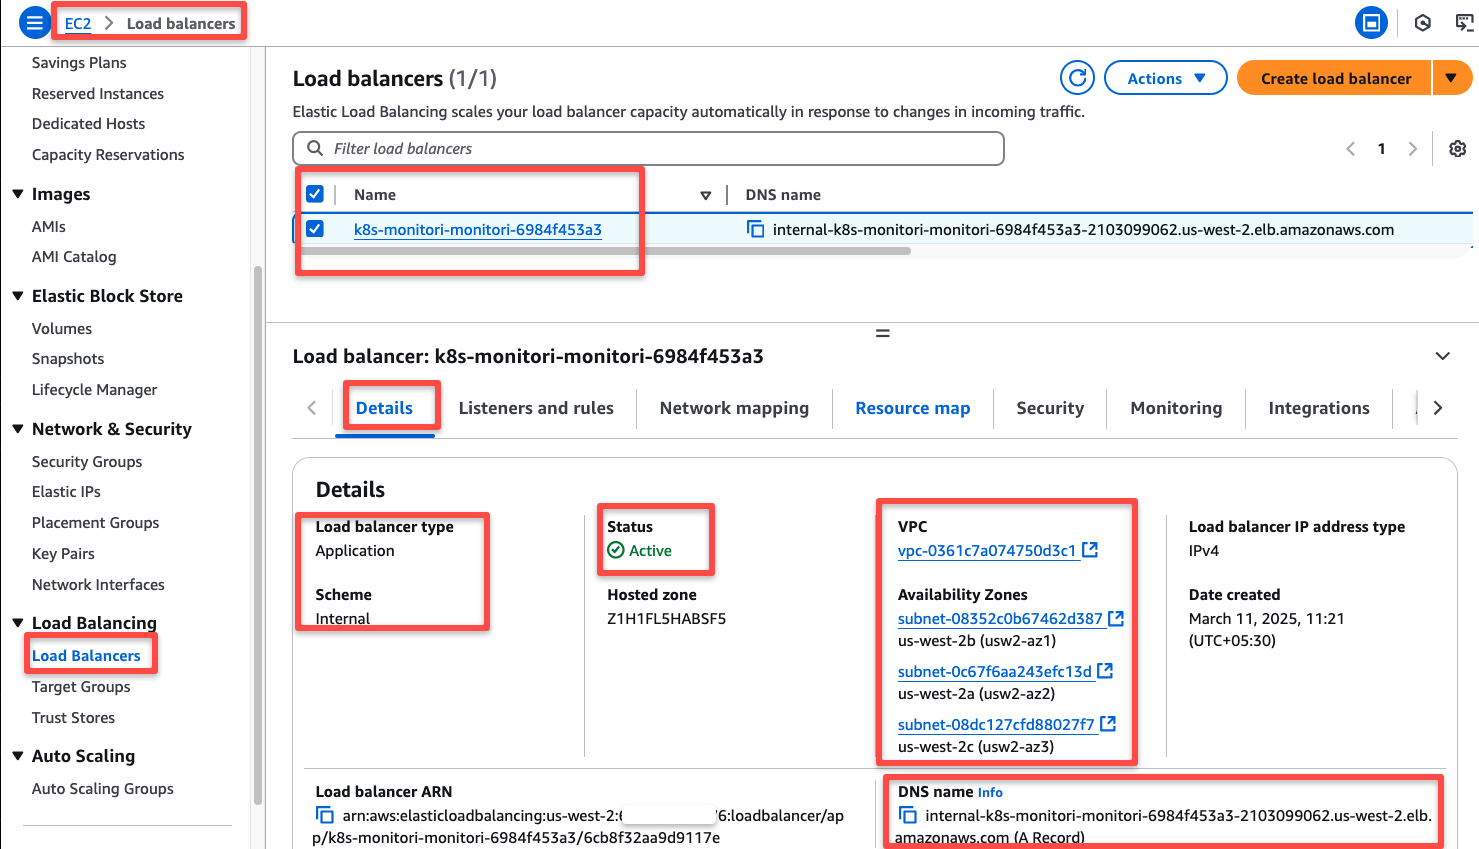Open the Security tab

point(1050,408)
